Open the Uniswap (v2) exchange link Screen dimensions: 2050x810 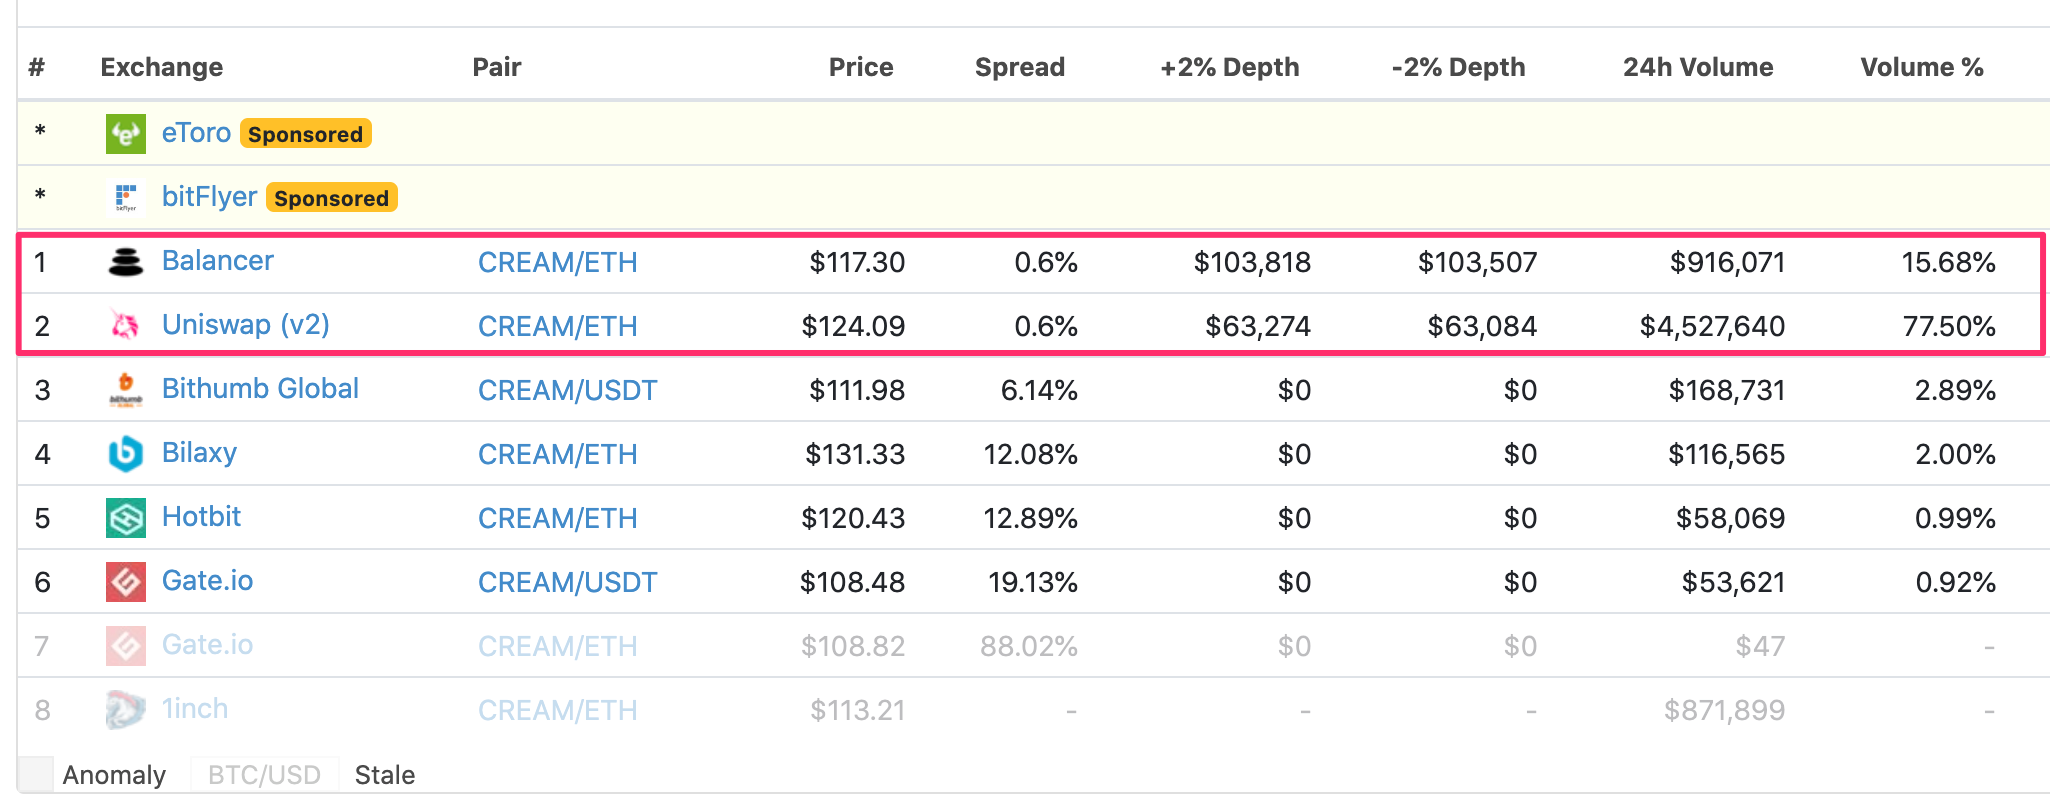click(x=246, y=325)
